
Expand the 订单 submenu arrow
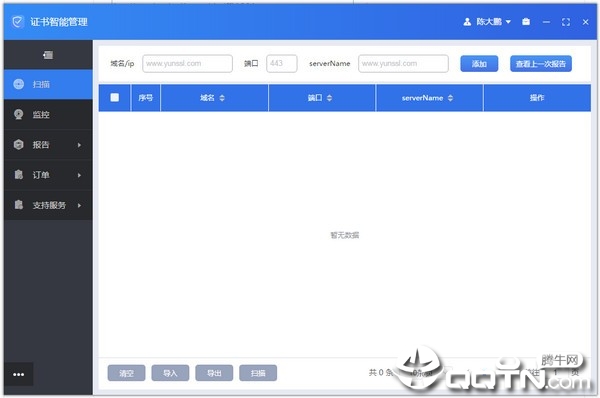(x=79, y=175)
